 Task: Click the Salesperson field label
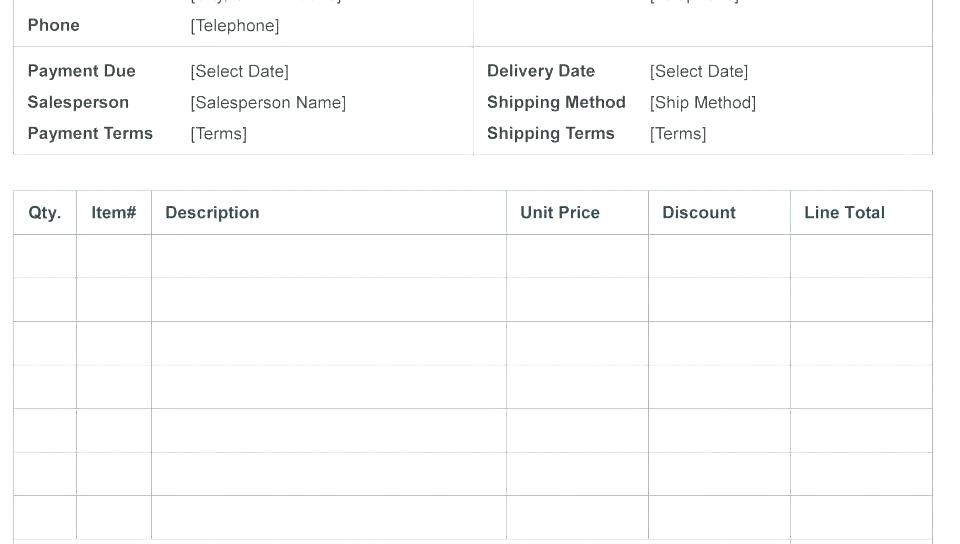tap(78, 103)
